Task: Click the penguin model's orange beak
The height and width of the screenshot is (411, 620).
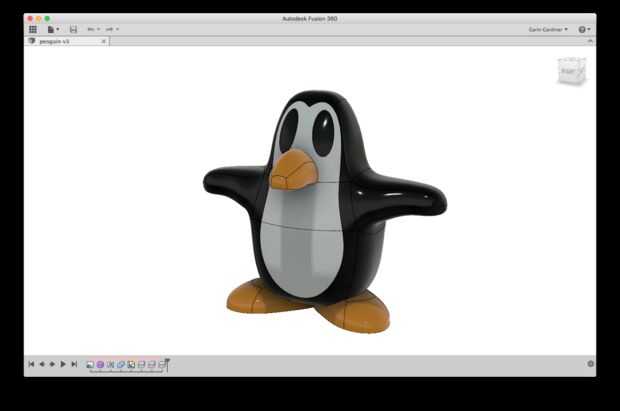Action: 294,170
